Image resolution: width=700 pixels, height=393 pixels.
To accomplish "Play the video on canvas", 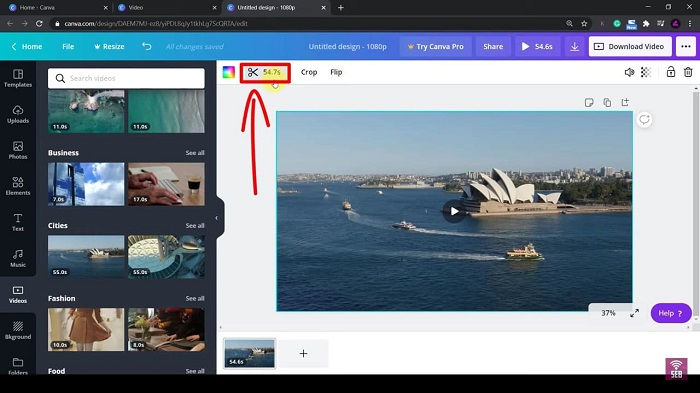I will [454, 211].
